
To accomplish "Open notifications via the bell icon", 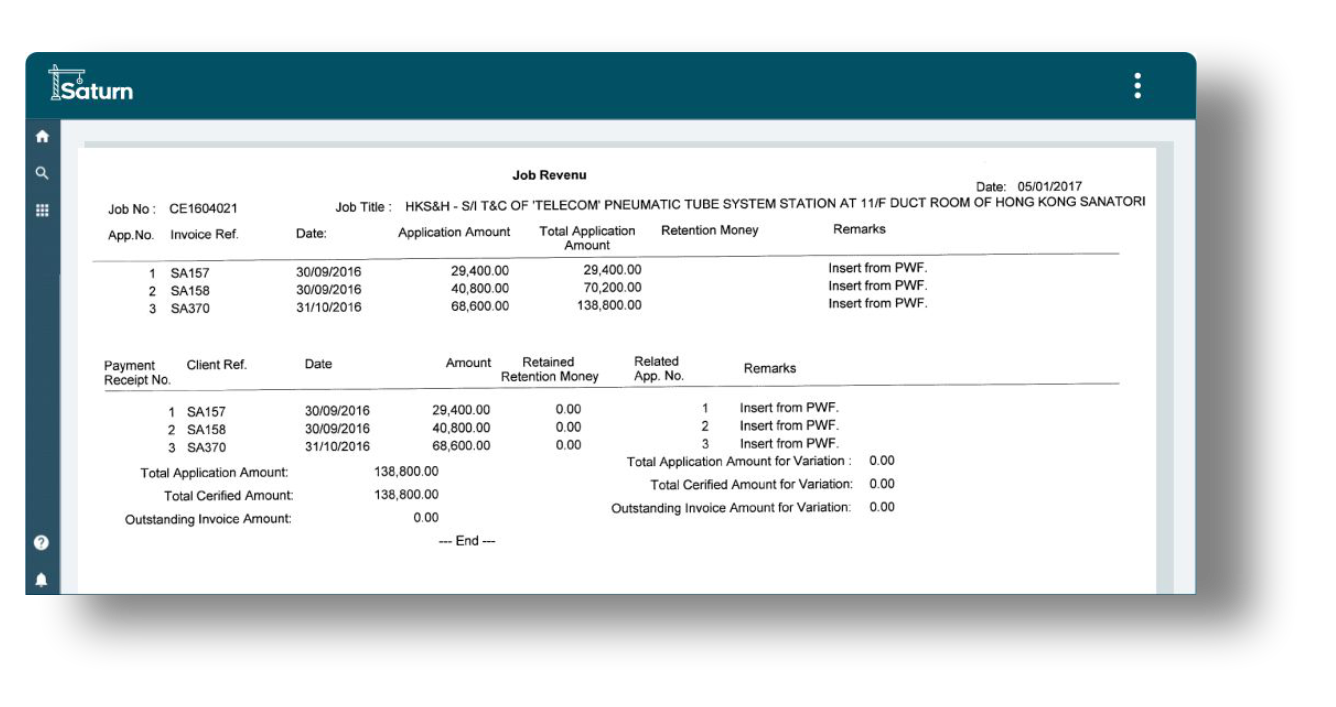I will pyautogui.click(x=40, y=577).
